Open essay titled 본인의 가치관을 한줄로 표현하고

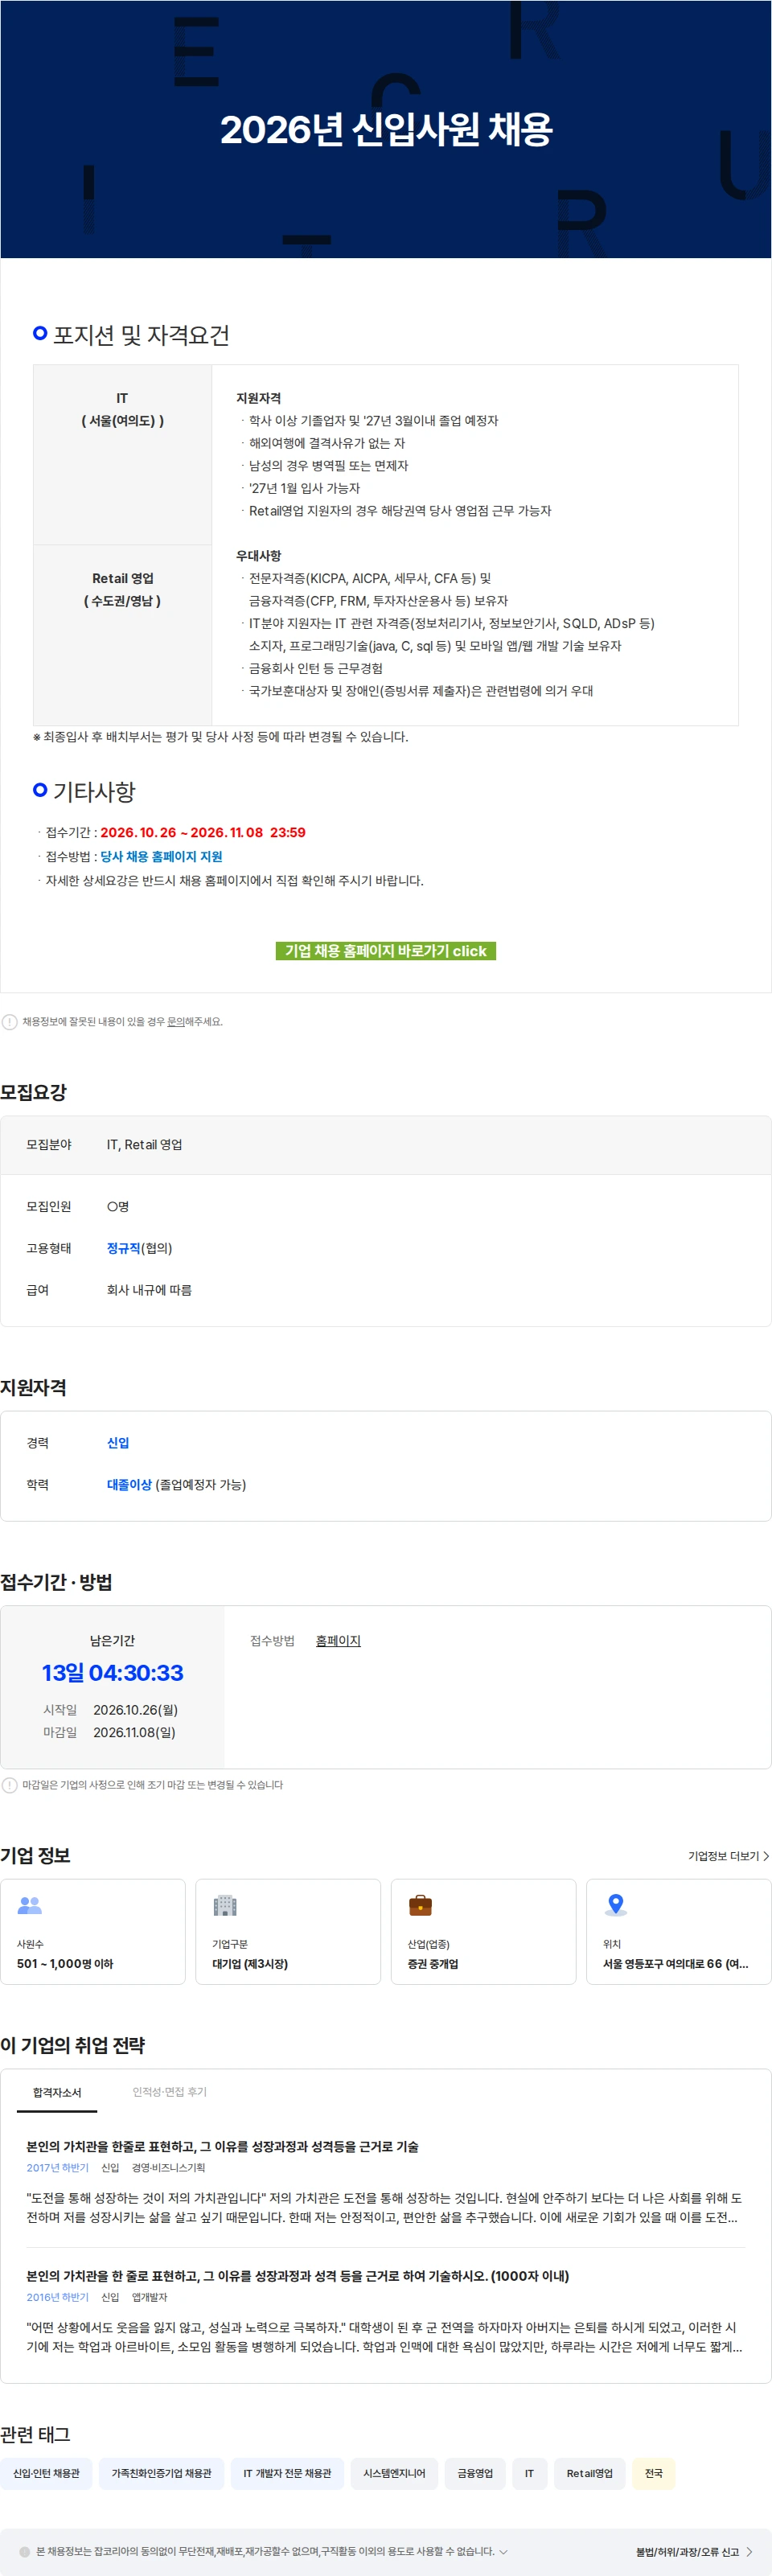pyautogui.click(x=222, y=2146)
